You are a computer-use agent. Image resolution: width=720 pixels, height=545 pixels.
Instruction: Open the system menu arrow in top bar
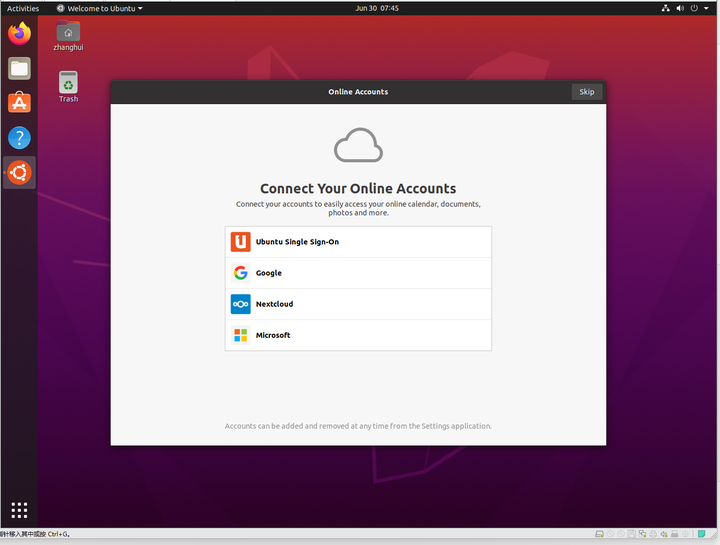[x=706, y=8]
